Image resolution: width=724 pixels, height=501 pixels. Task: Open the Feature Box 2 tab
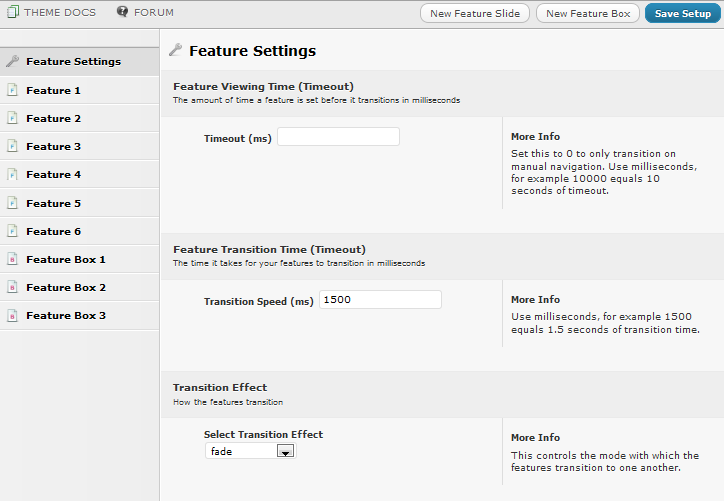tap(79, 287)
